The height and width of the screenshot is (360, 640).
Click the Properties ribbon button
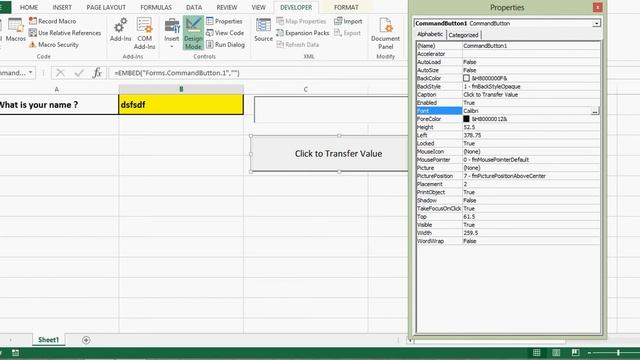[224, 21]
